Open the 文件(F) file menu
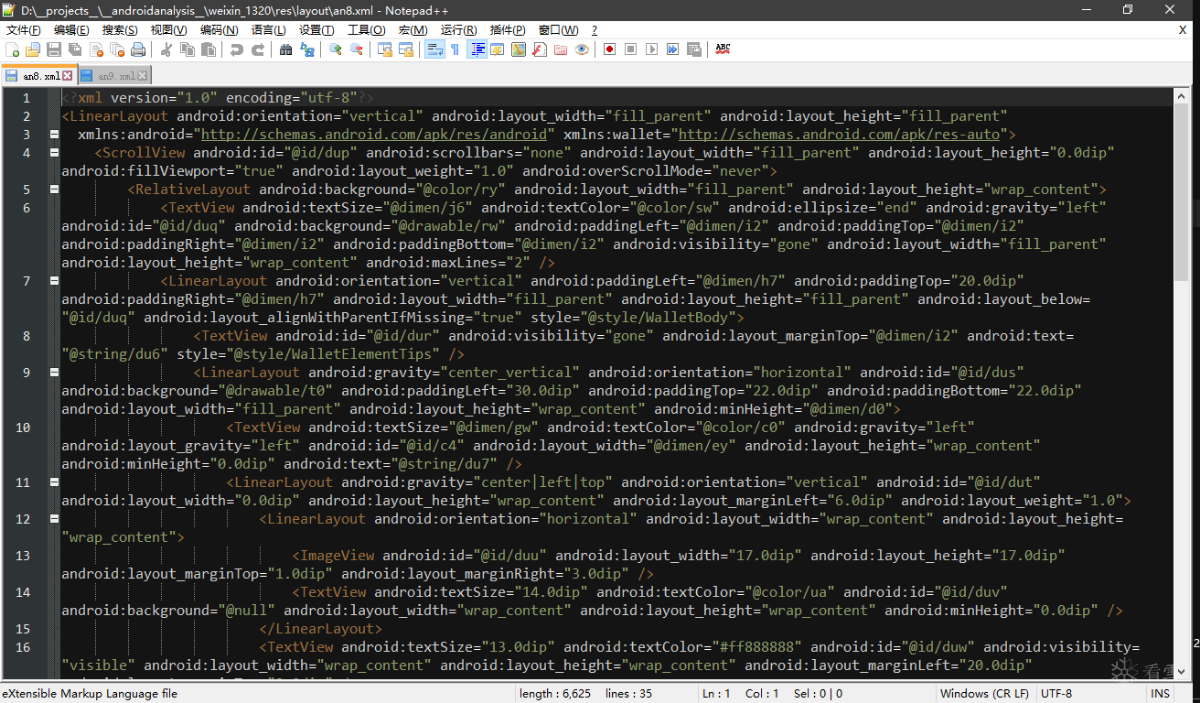This screenshot has width=1200, height=703. coord(23,30)
